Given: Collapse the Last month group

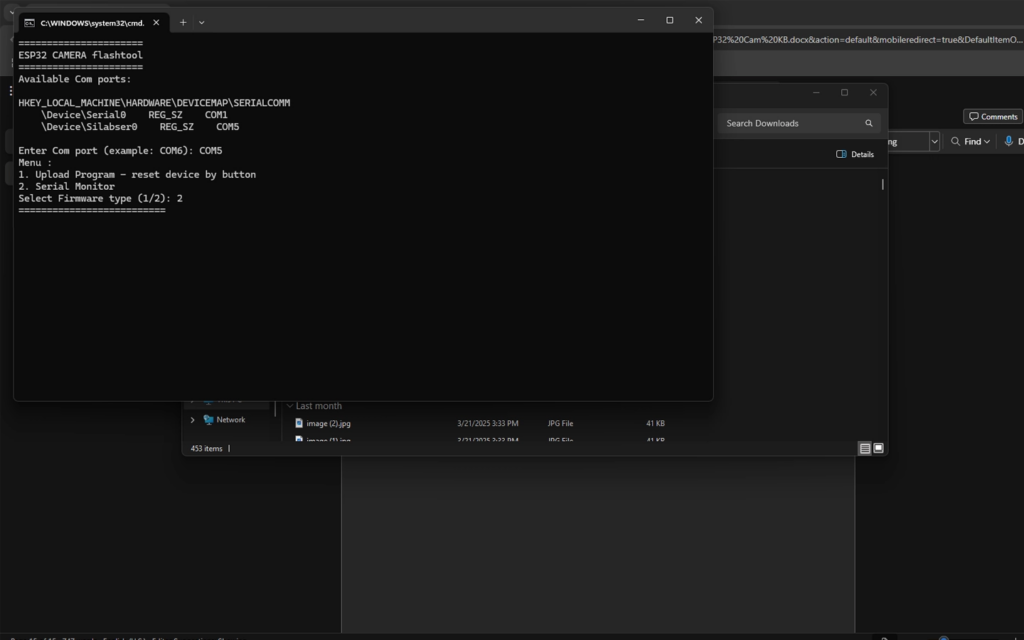Looking at the screenshot, I should [x=290, y=406].
